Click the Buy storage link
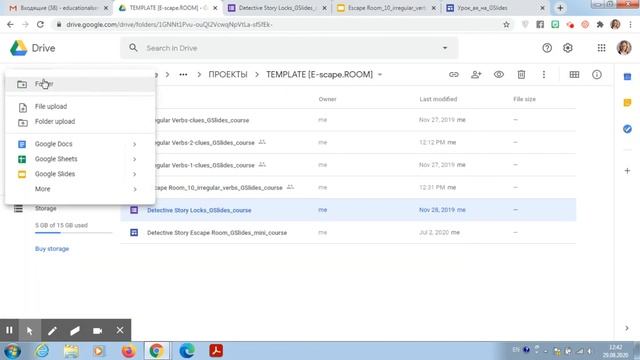Screen dimensions: 640x360 click(x=52, y=249)
